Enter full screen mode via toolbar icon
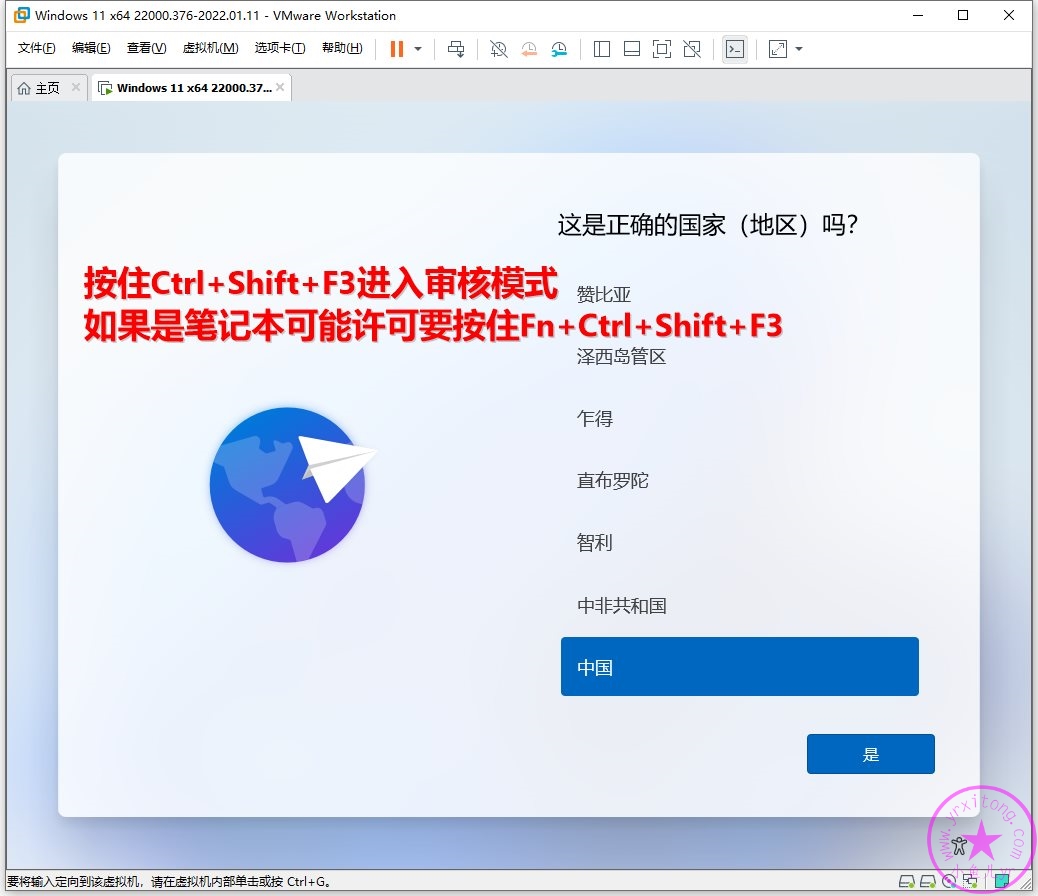Image resolution: width=1038 pixels, height=896 pixels. click(x=662, y=49)
